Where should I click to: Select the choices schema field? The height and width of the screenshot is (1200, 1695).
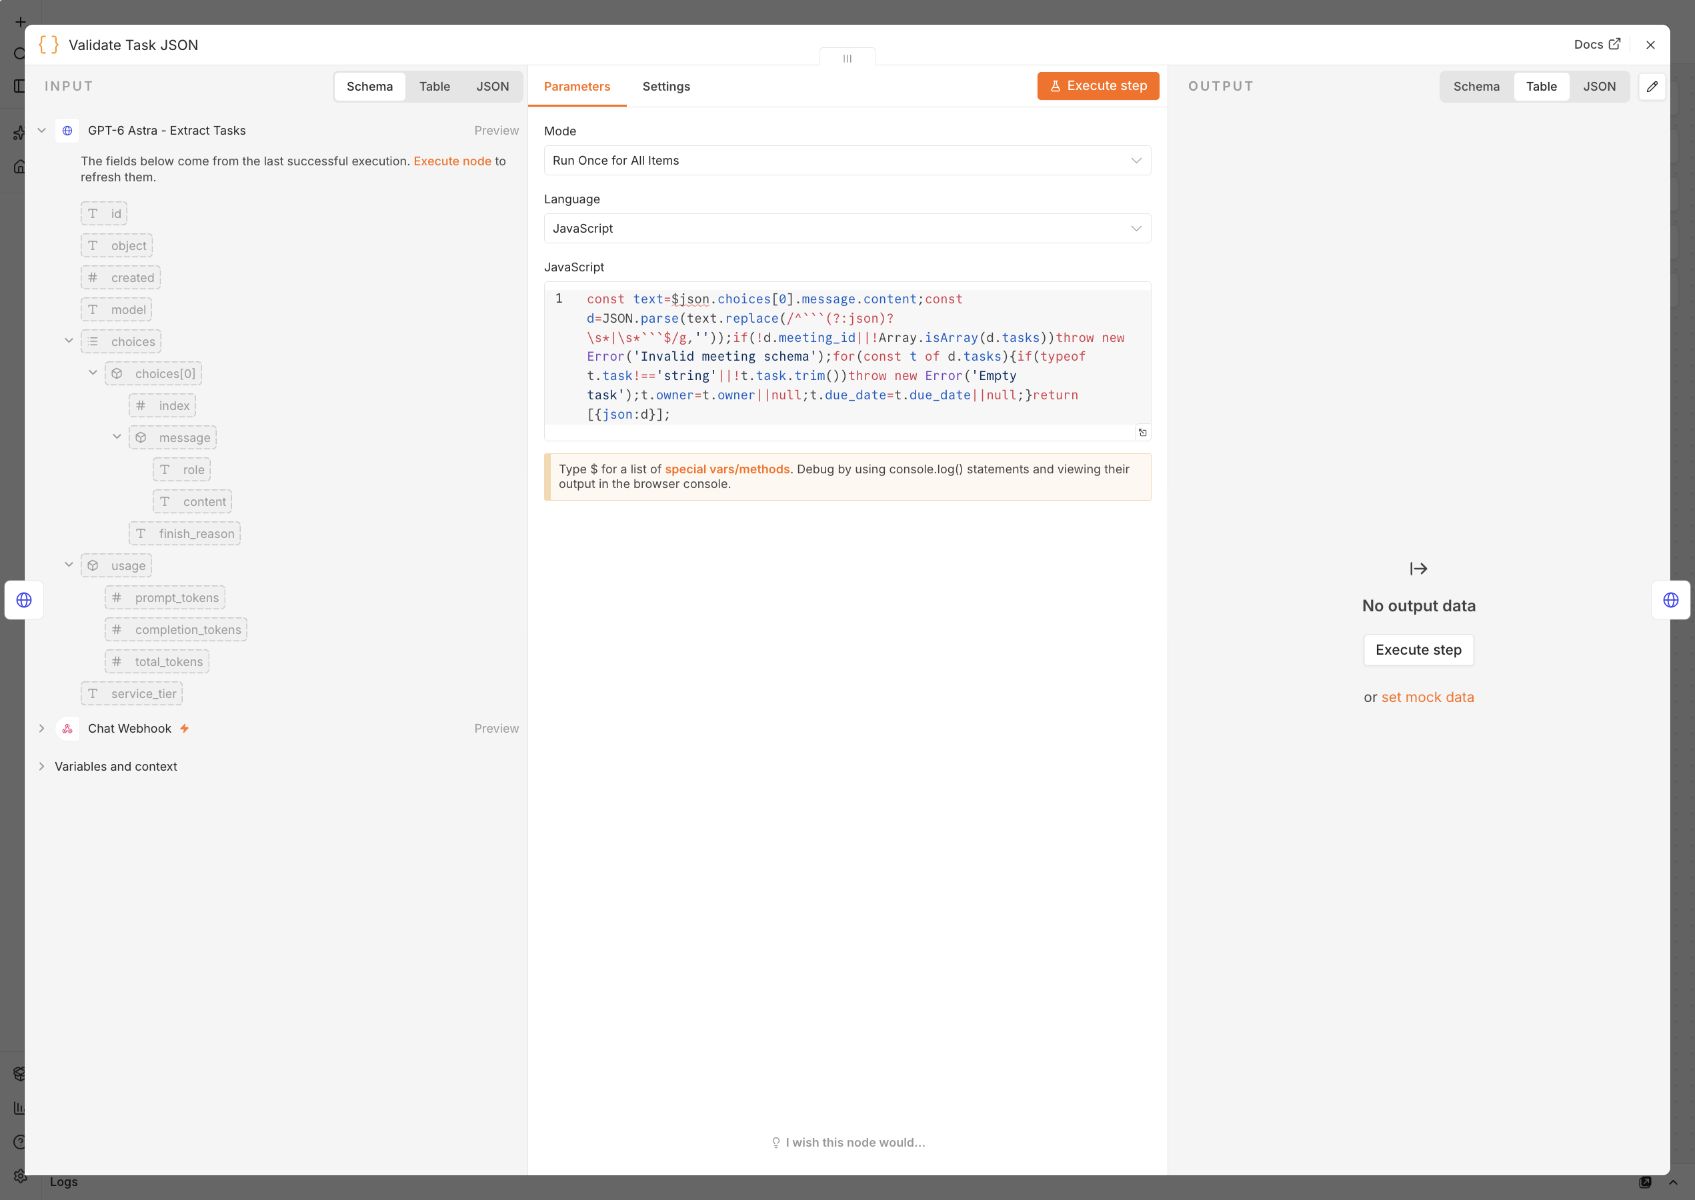121,342
